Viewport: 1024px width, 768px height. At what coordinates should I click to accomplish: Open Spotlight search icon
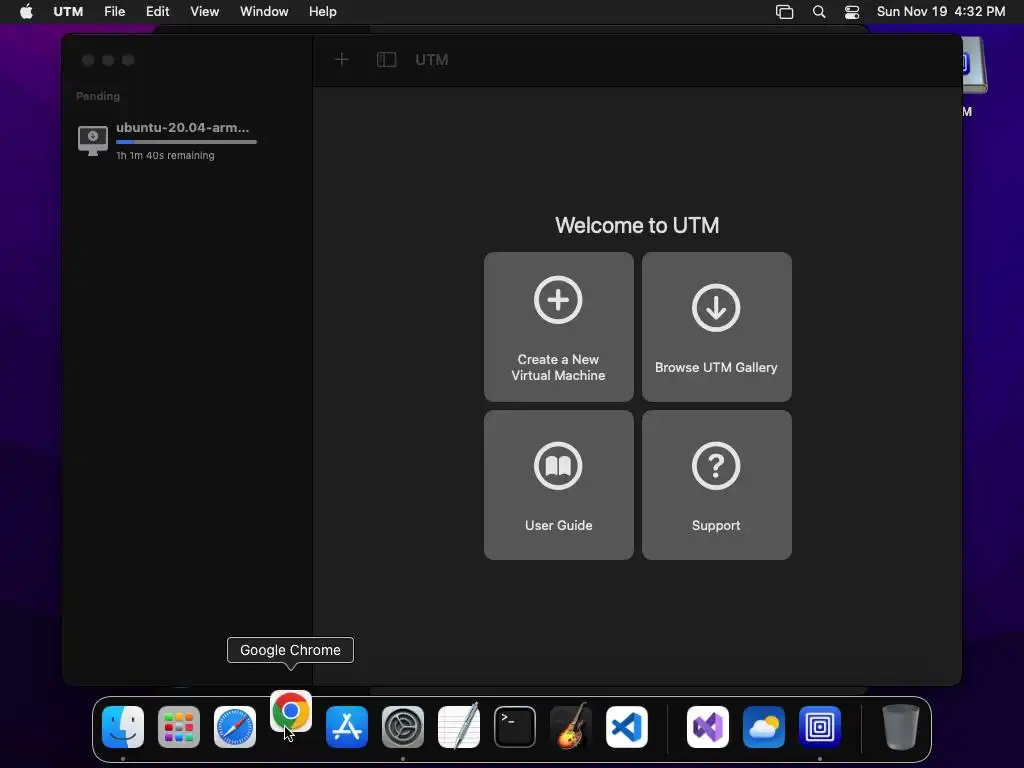[819, 12]
